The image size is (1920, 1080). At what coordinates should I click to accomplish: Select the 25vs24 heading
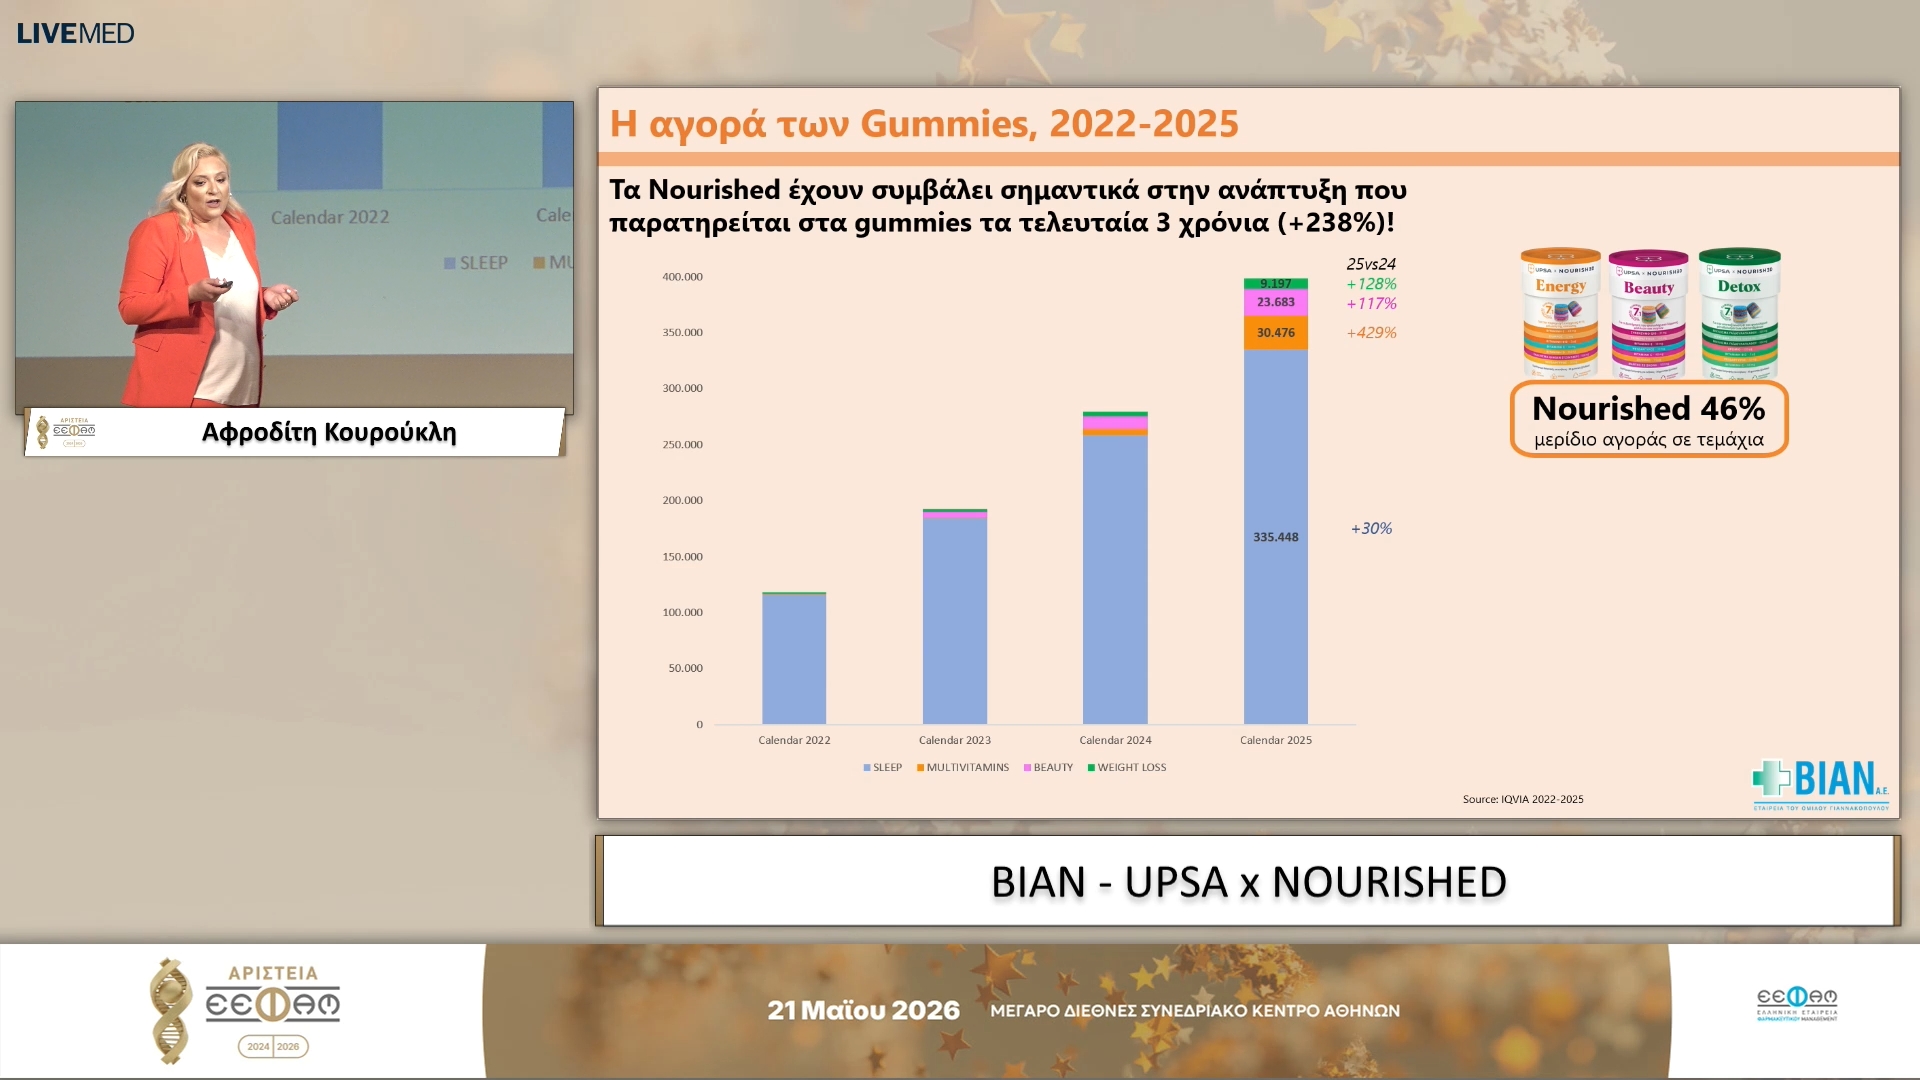point(1371,264)
